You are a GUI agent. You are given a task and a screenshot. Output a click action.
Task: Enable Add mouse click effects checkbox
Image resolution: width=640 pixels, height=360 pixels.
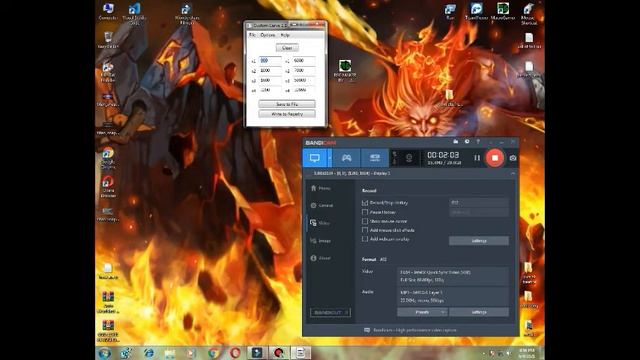pyautogui.click(x=365, y=230)
